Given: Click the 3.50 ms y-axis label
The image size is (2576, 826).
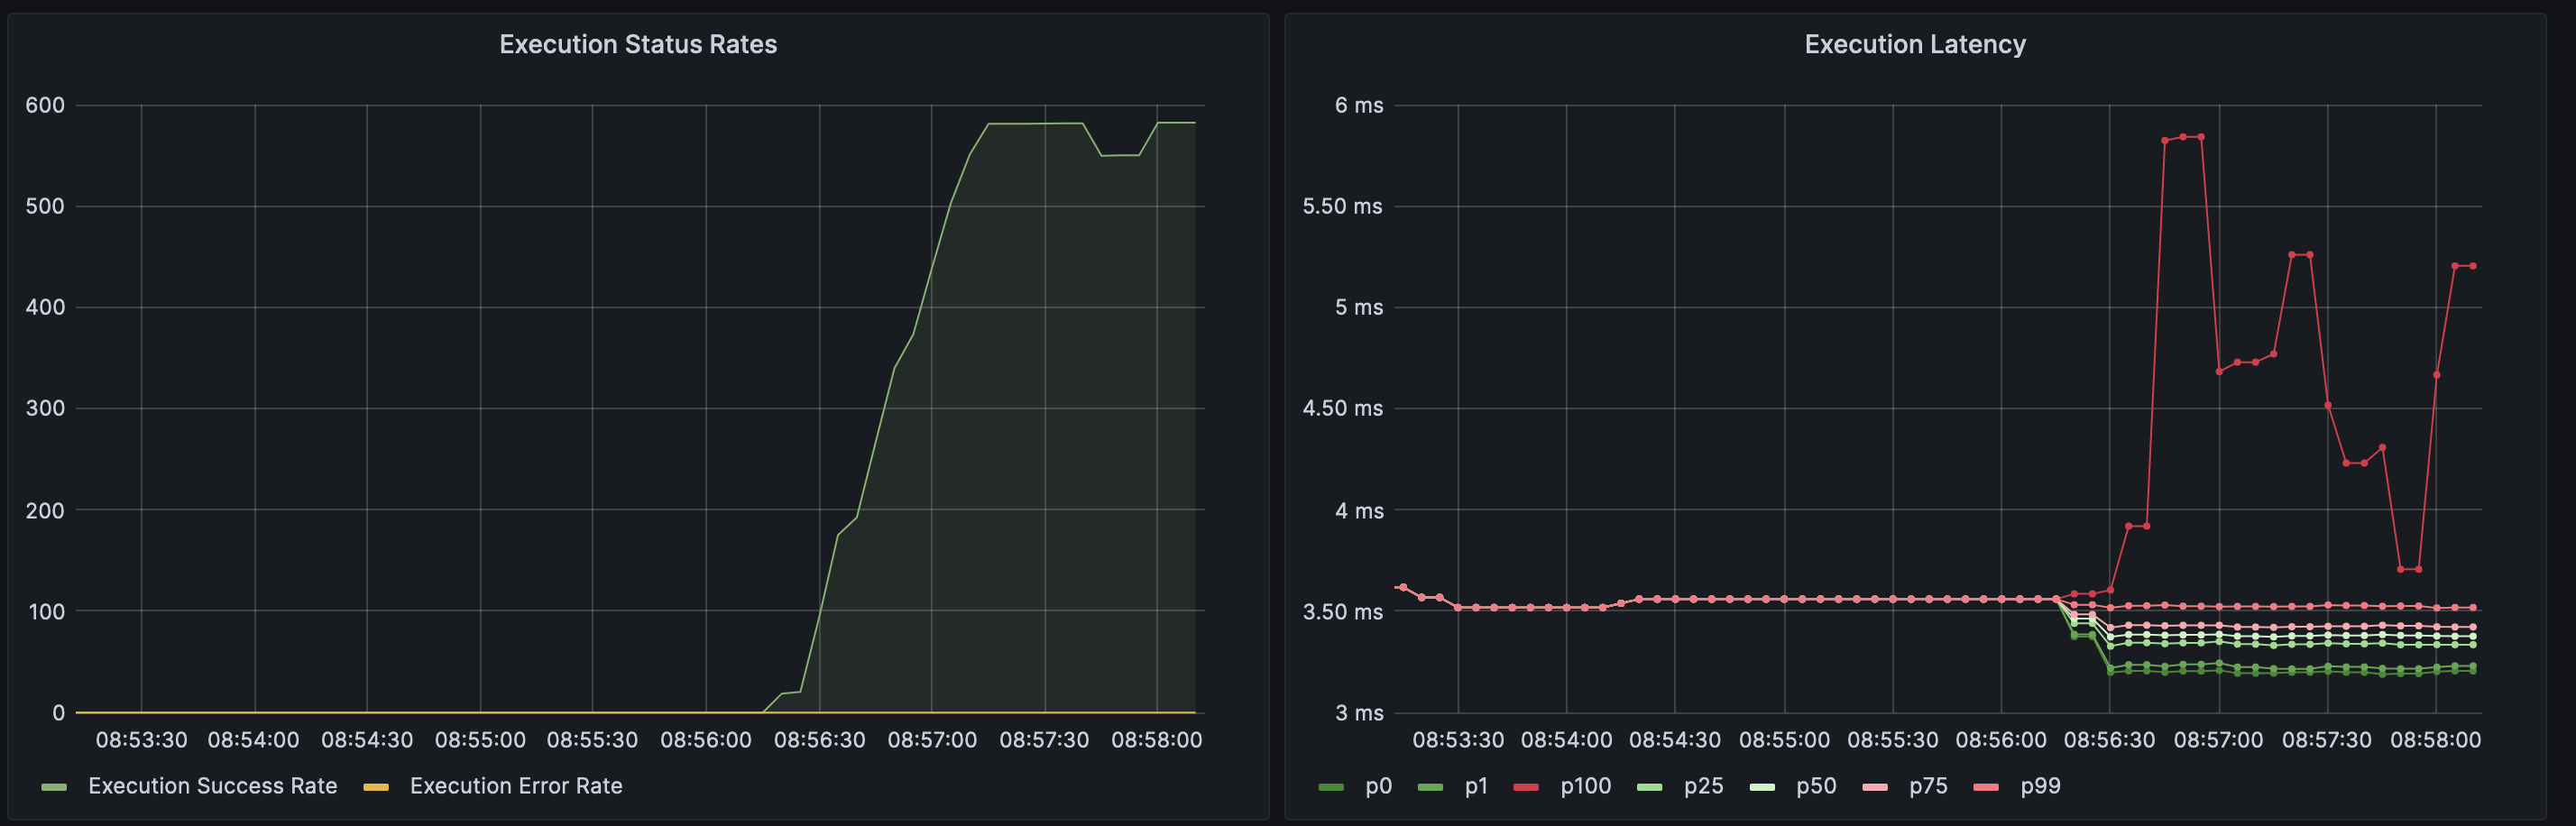Looking at the screenshot, I should tap(1342, 611).
